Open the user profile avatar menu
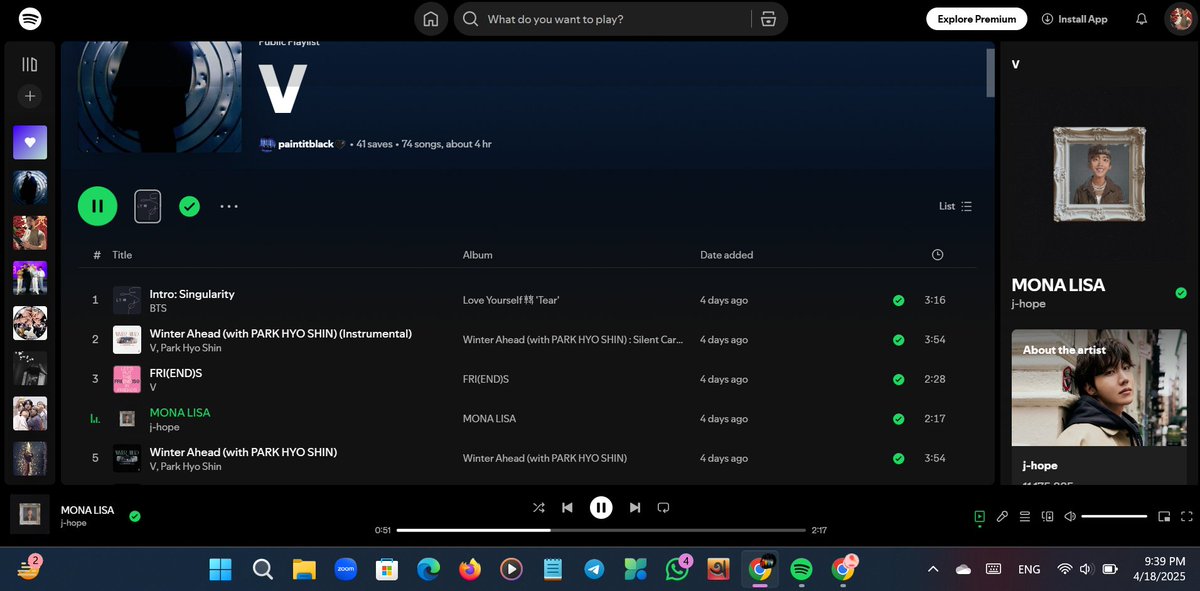This screenshot has width=1200, height=591. pyautogui.click(x=1180, y=19)
